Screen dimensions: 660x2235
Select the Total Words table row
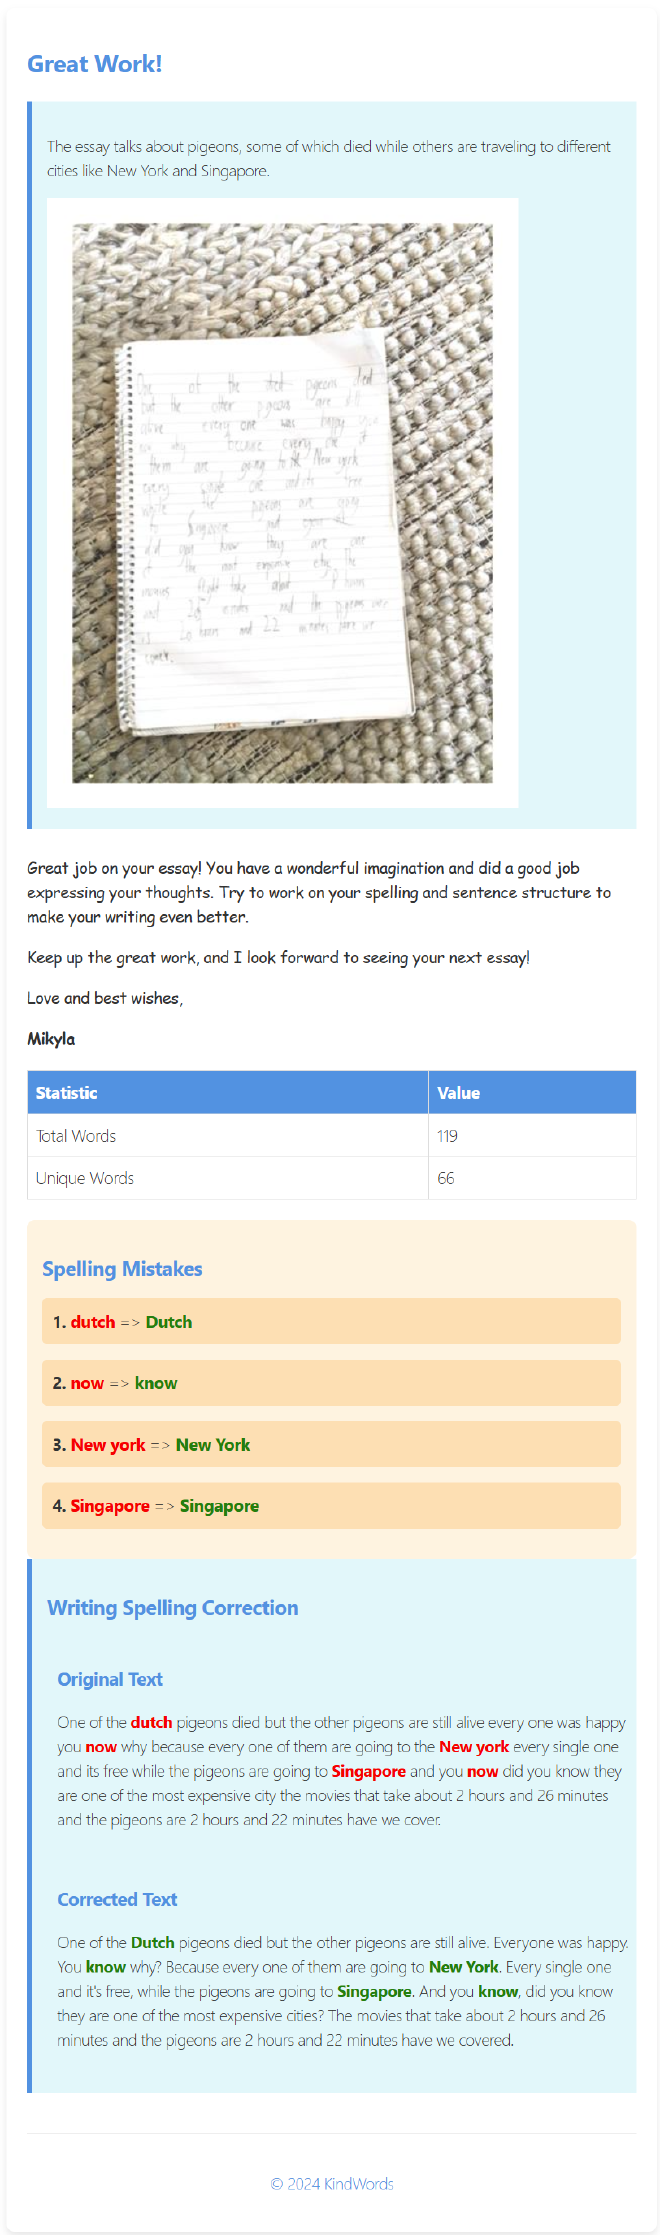point(332,1136)
